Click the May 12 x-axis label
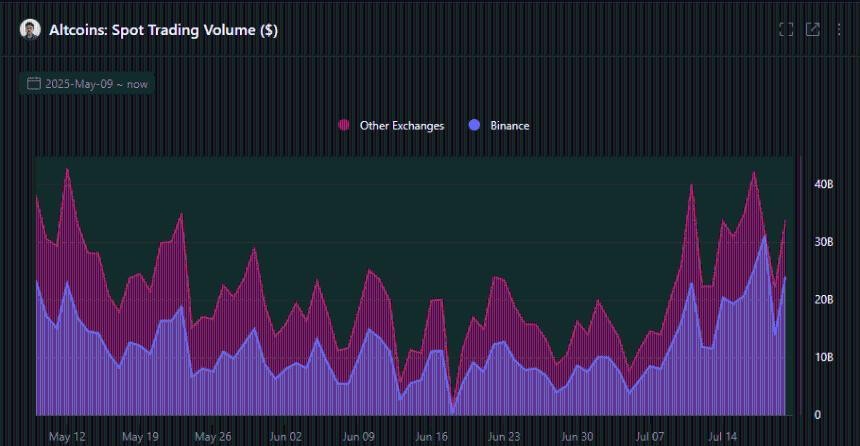The width and height of the screenshot is (860, 446). (67, 437)
